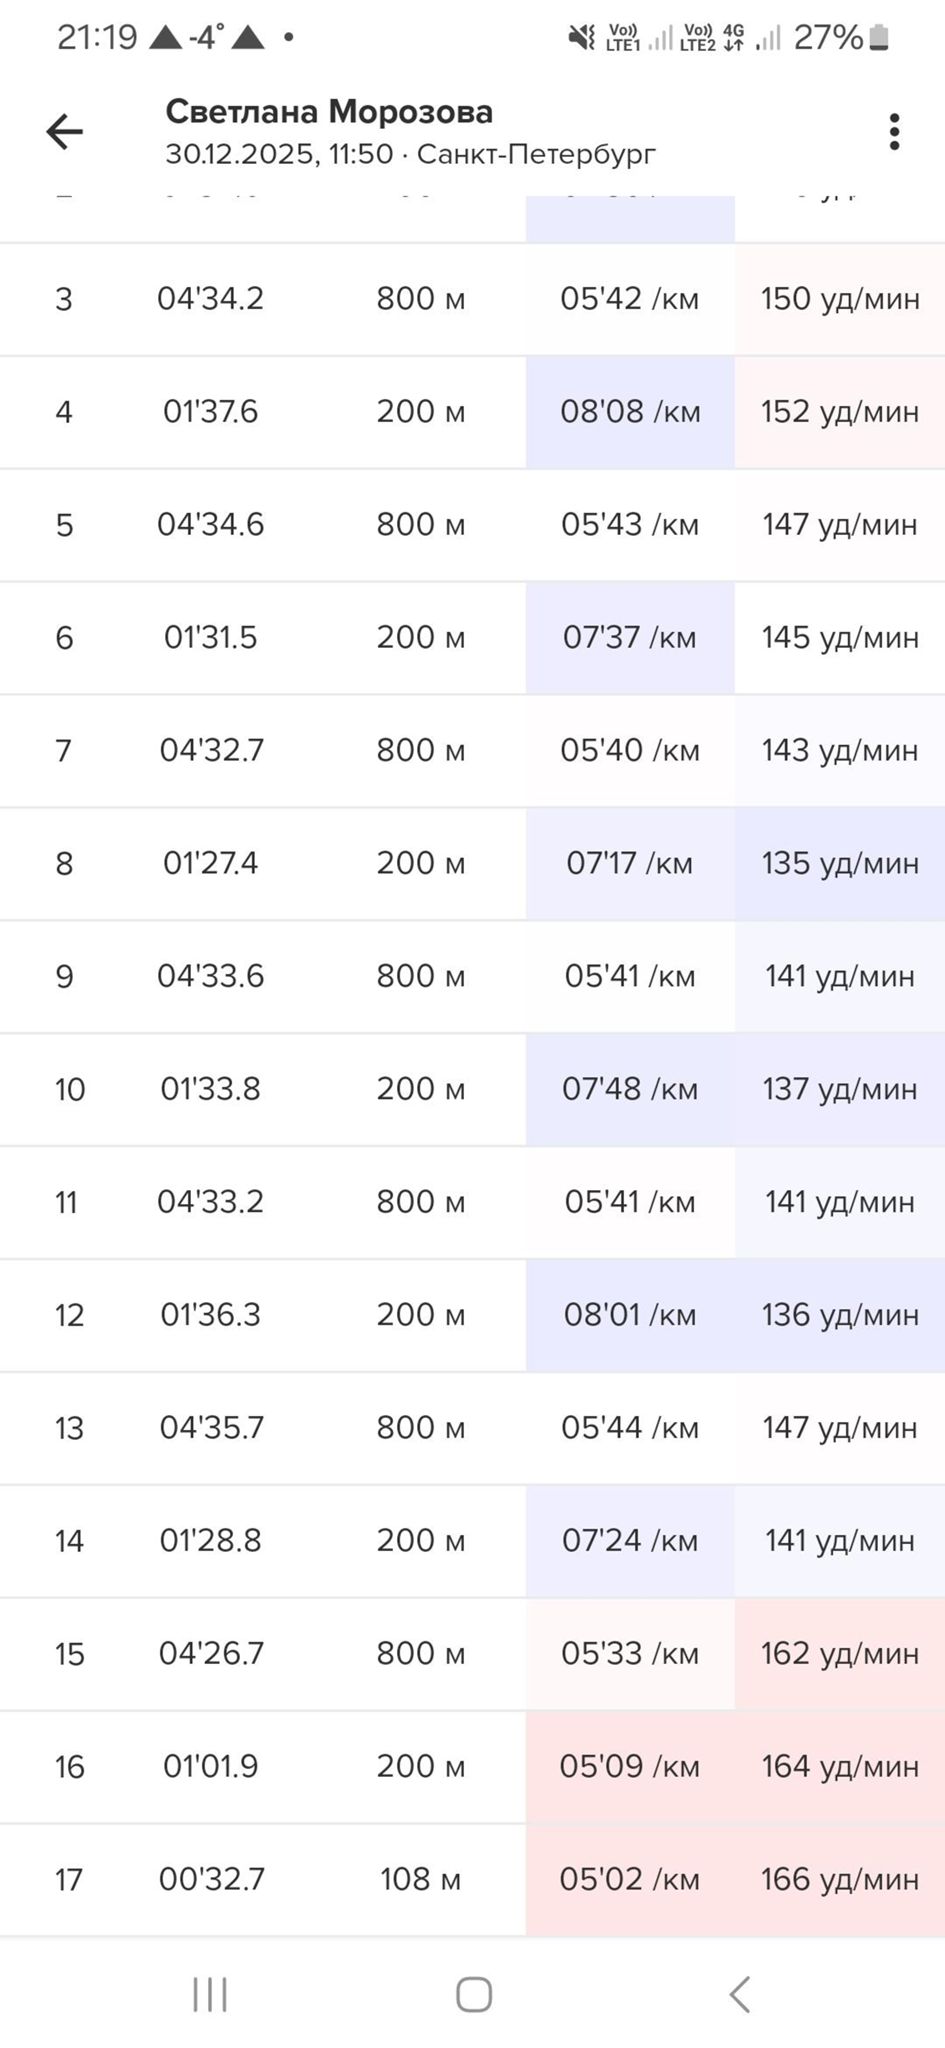
Task: Tap lap 4 pace 08'08 /км
Action: pyautogui.click(x=630, y=411)
